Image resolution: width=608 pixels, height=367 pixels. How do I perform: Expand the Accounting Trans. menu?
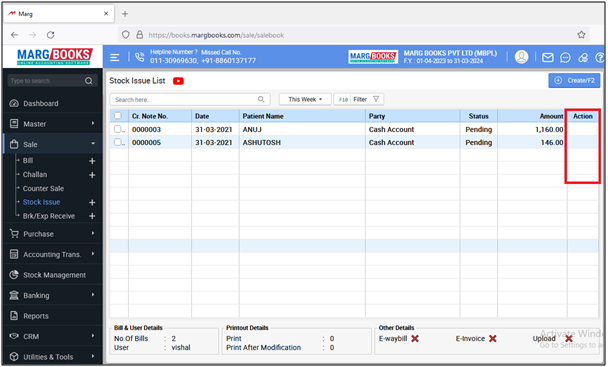pos(52,254)
